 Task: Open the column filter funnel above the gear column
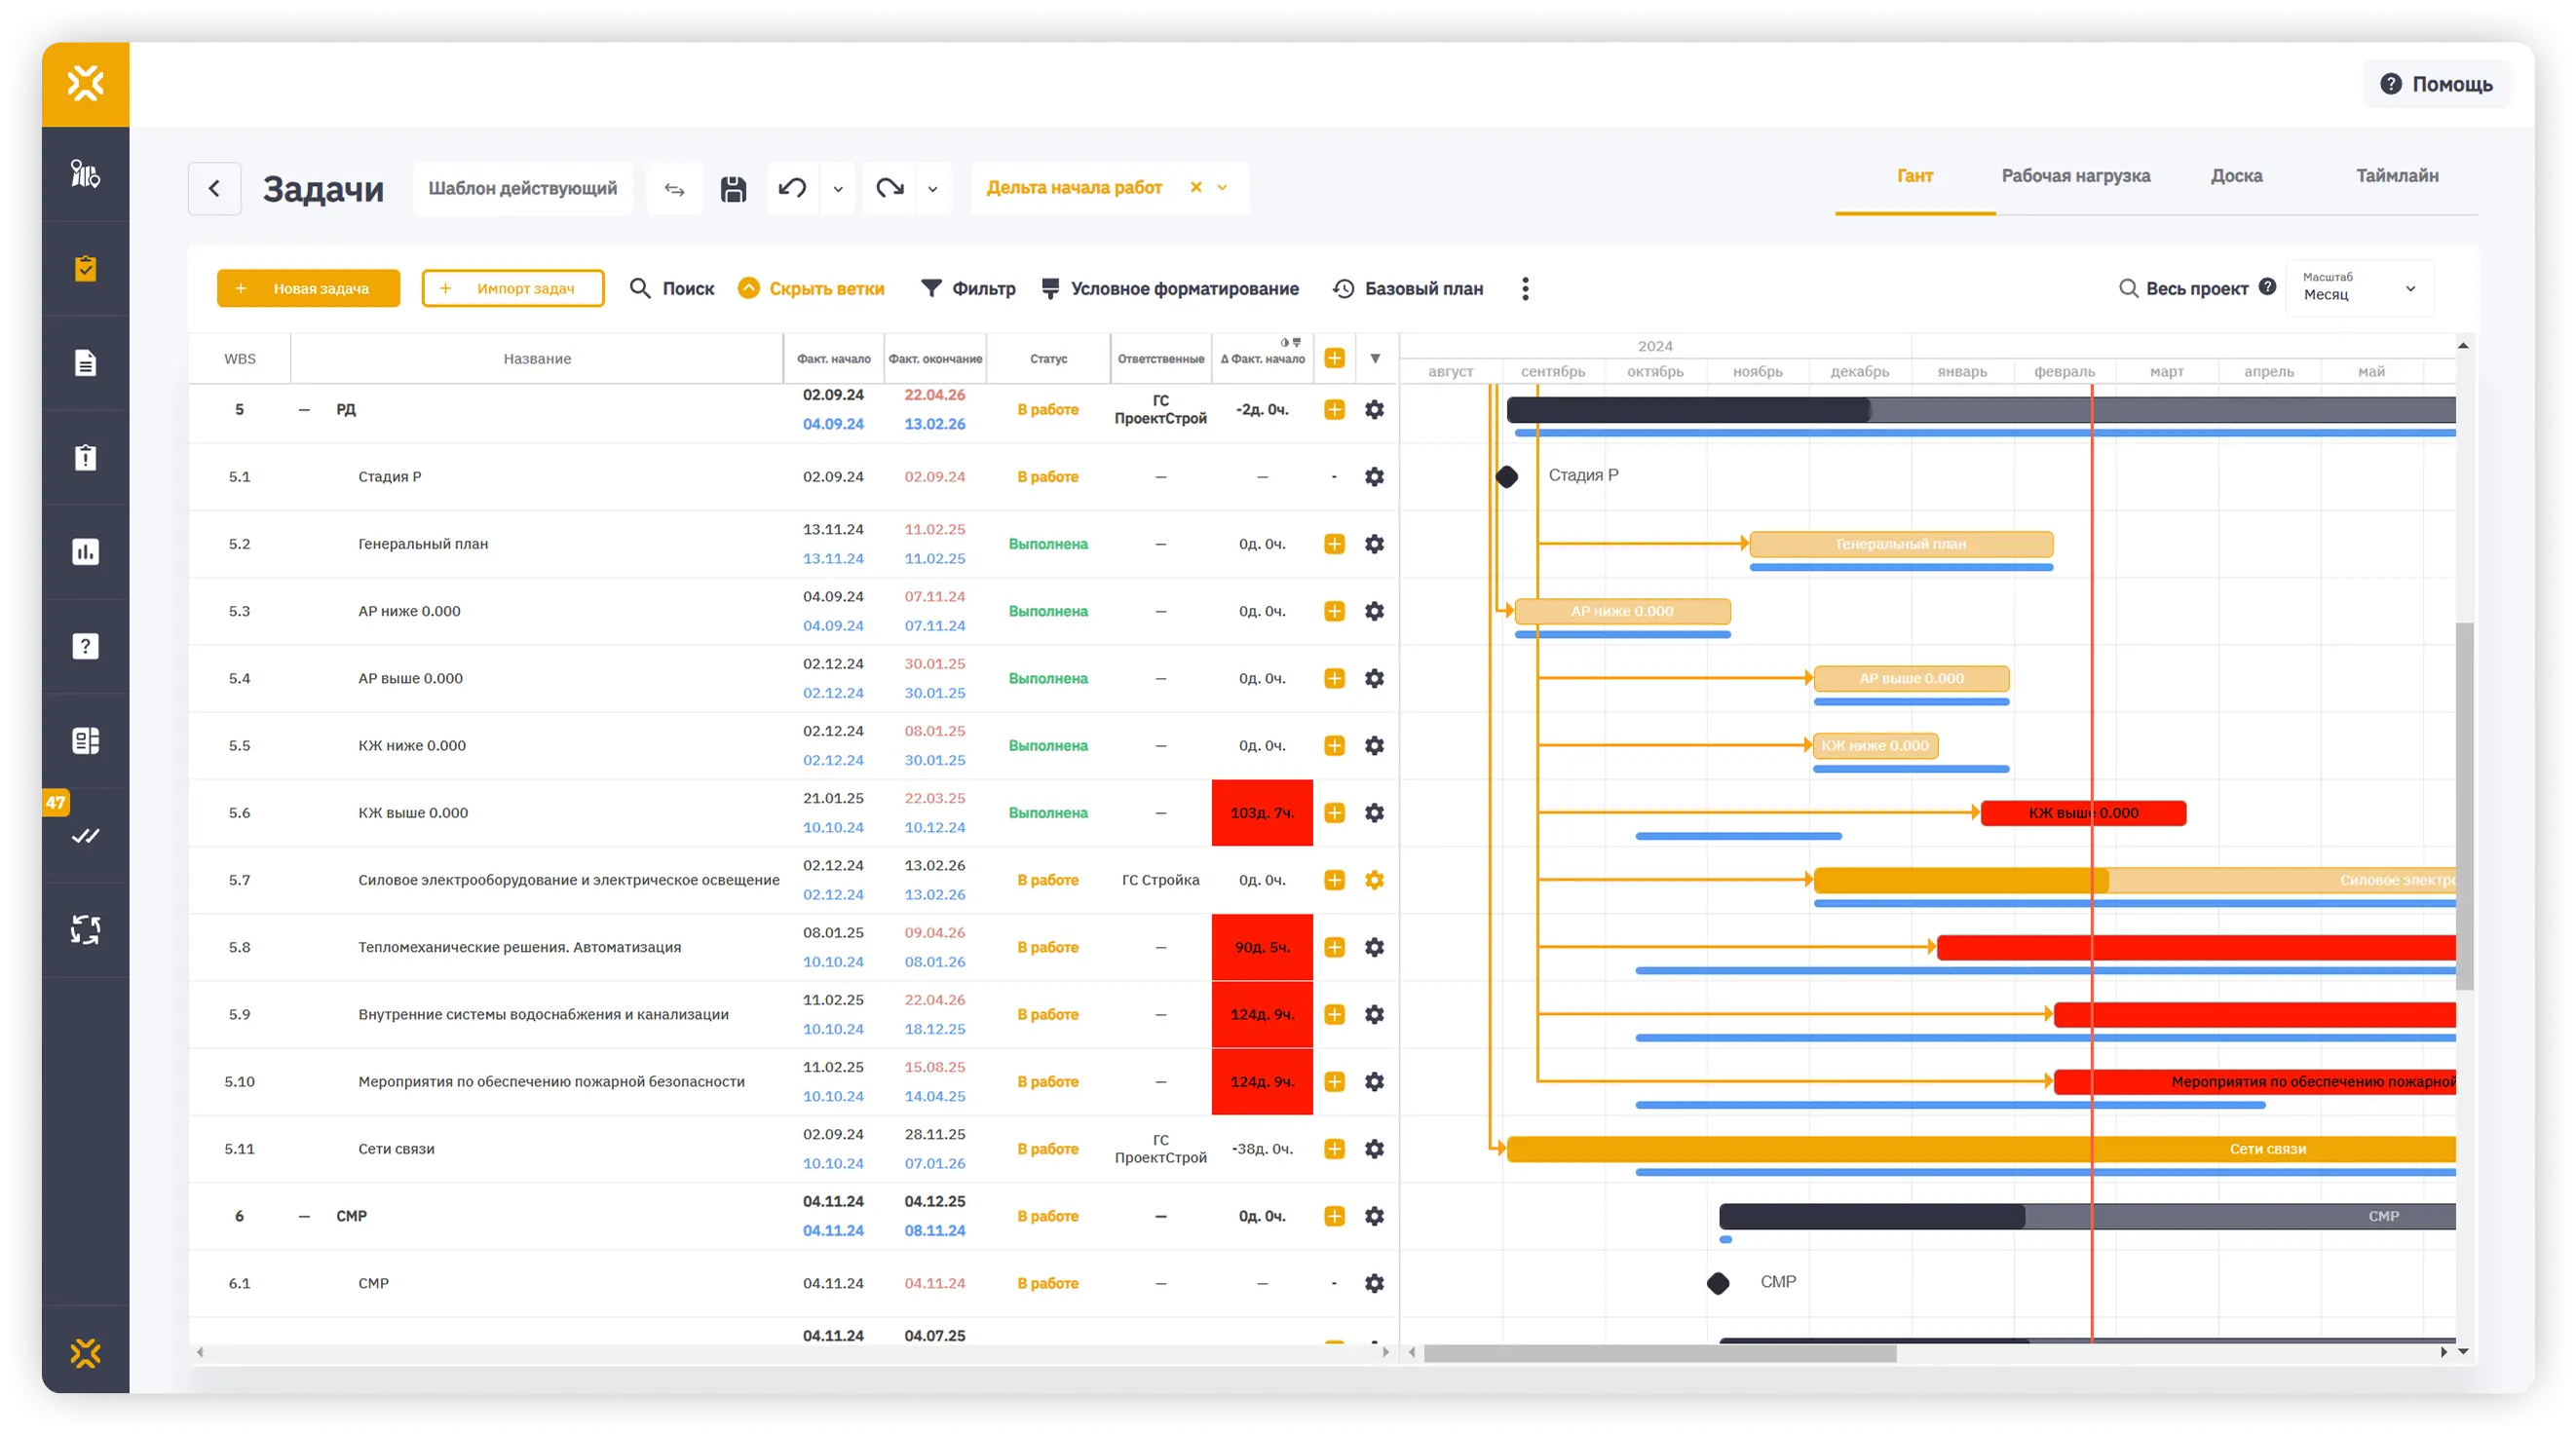(x=1374, y=359)
